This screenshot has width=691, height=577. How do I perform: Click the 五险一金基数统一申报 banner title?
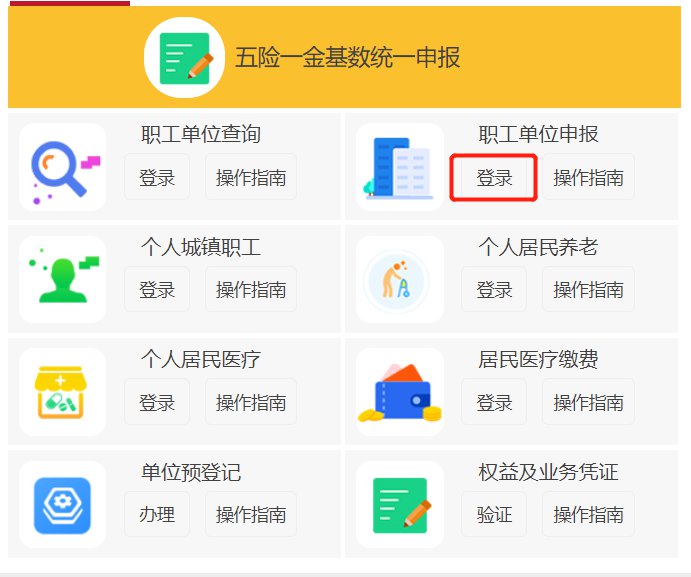point(348,58)
